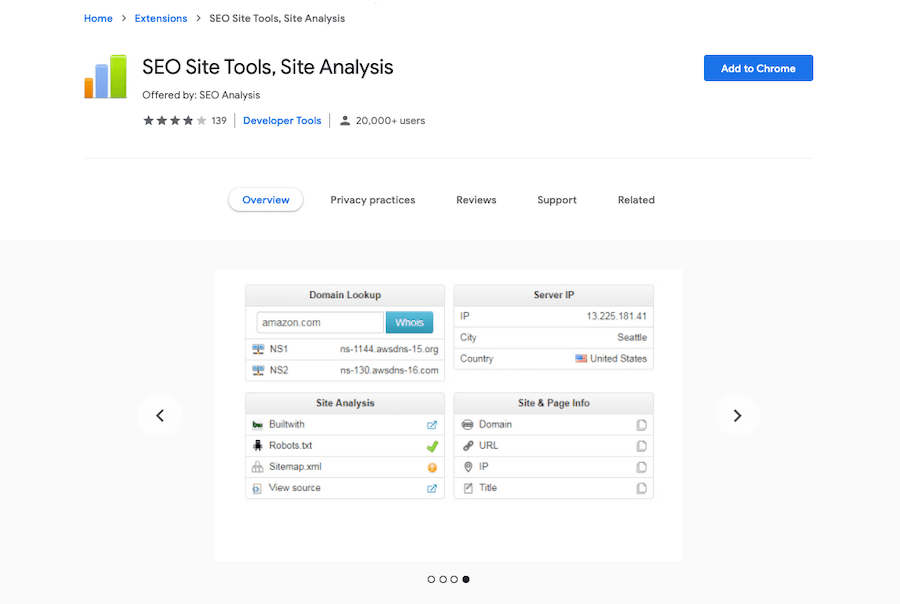Click the Domain Lookup panel header
The height and width of the screenshot is (604, 900).
click(345, 295)
